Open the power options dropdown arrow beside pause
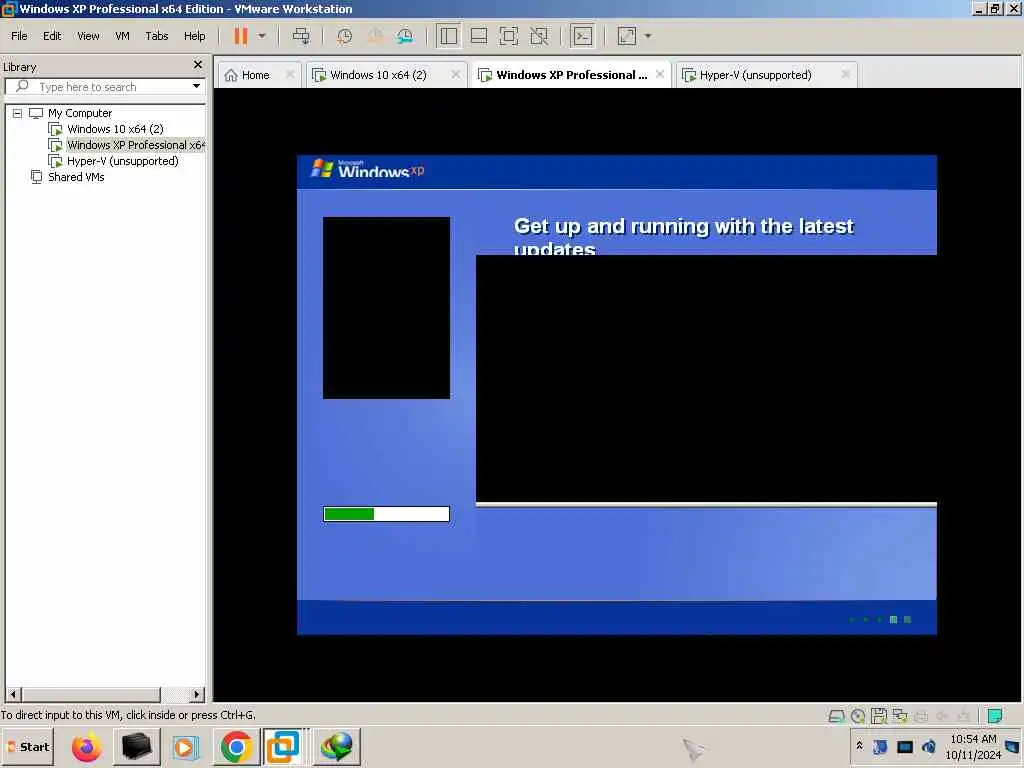1024x768 pixels. coord(262,36)
